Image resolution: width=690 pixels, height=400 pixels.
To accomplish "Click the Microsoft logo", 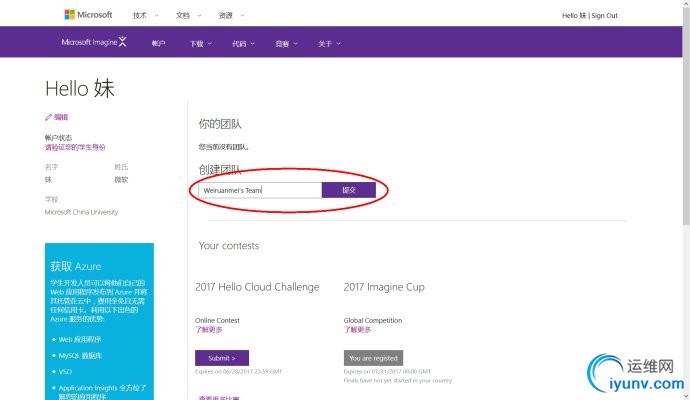I will (x=88, y=15).
